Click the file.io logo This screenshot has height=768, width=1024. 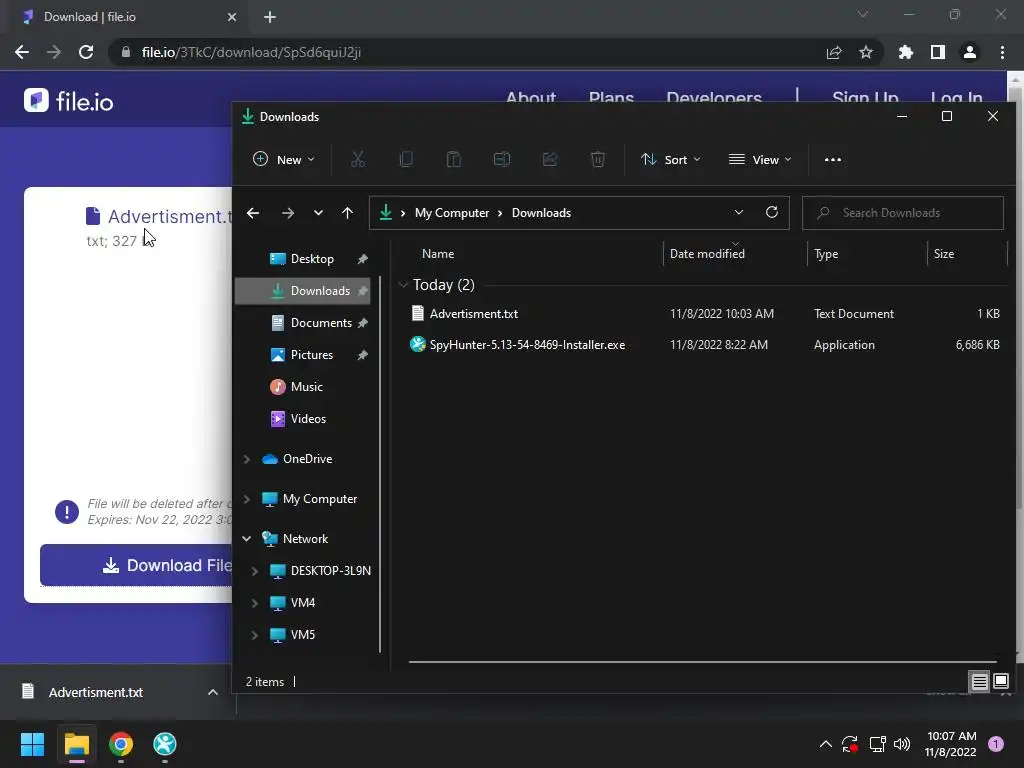(x=69, y=101)
